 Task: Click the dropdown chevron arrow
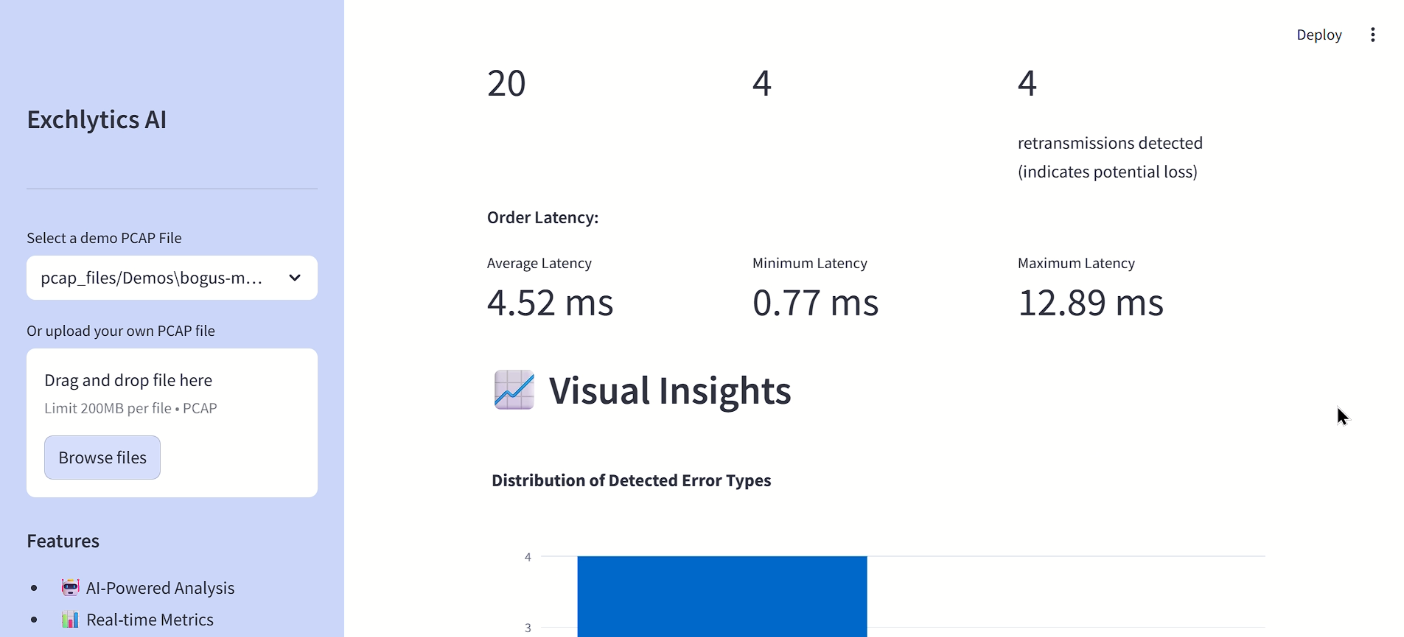pos(295,278)
